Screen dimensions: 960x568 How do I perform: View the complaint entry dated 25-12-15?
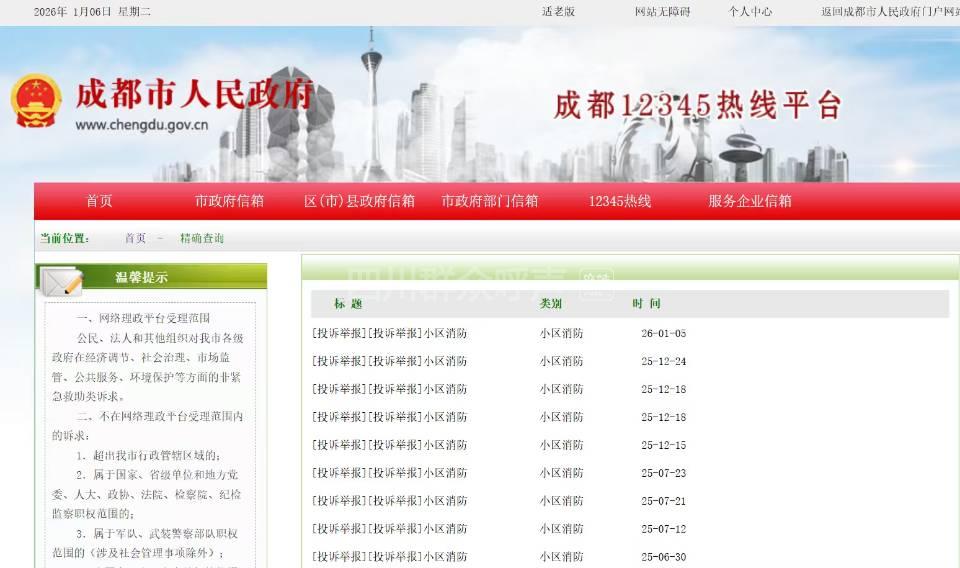(x=389, y=446)
